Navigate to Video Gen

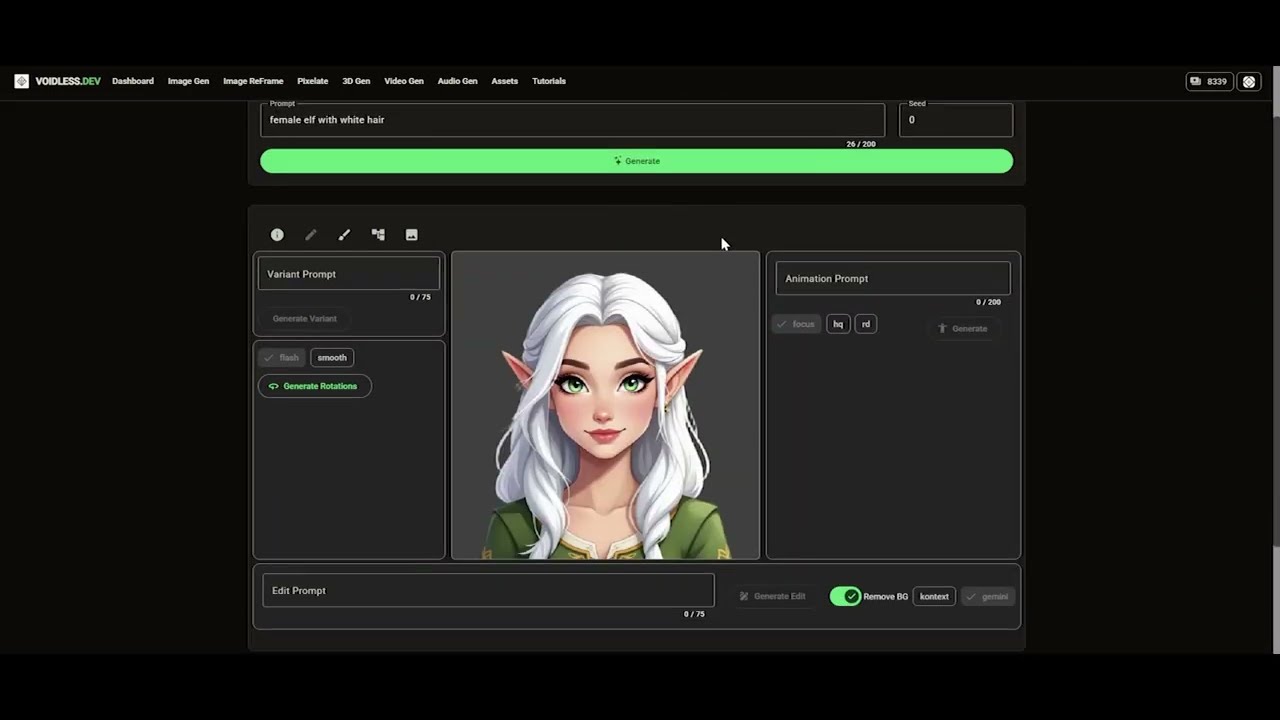pos(404,81)
